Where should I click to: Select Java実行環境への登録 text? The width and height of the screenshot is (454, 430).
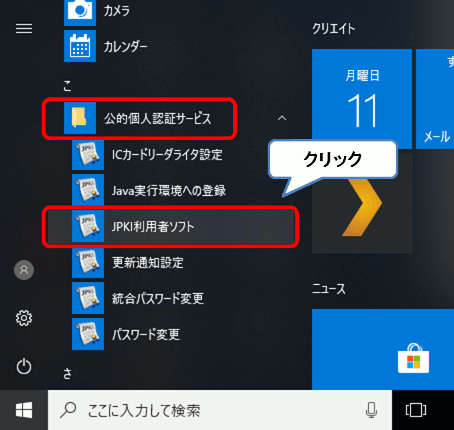169,190
